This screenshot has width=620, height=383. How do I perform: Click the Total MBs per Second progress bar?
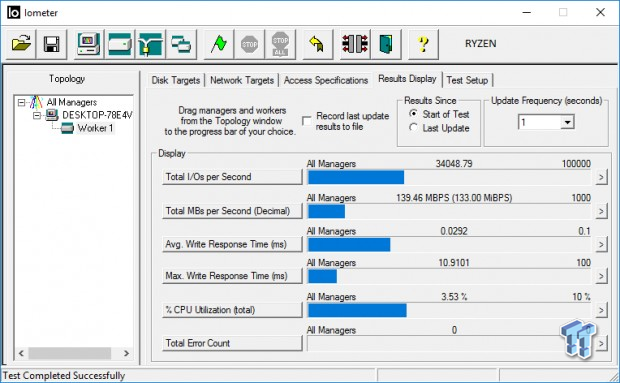(x=449, y=211)
